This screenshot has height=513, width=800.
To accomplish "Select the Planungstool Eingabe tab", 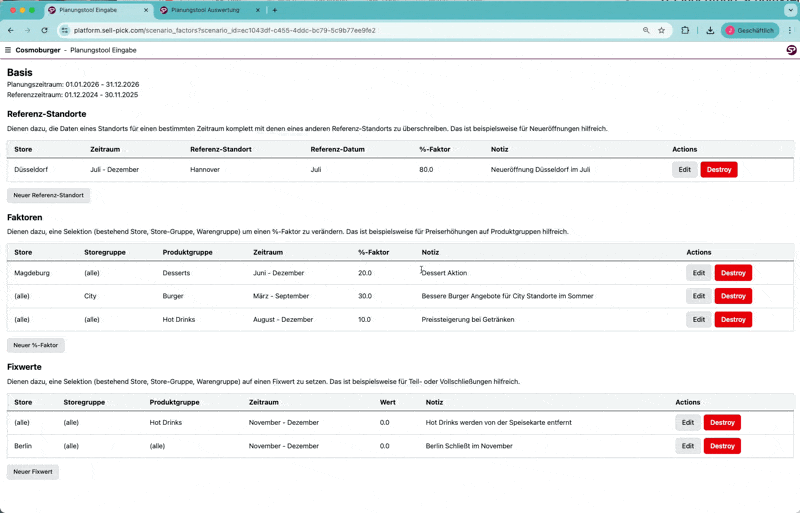I will [x=90, y=10].
